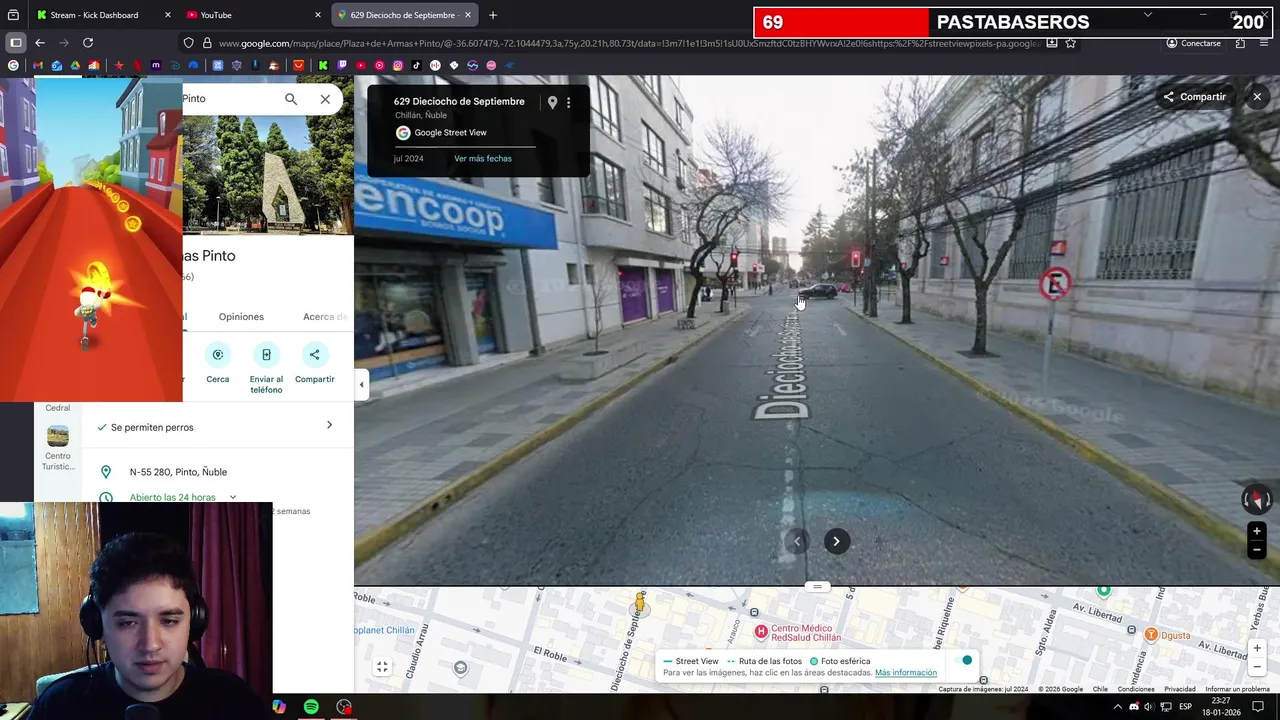
Task: Click Ver más fechas link
Action: 483,159
